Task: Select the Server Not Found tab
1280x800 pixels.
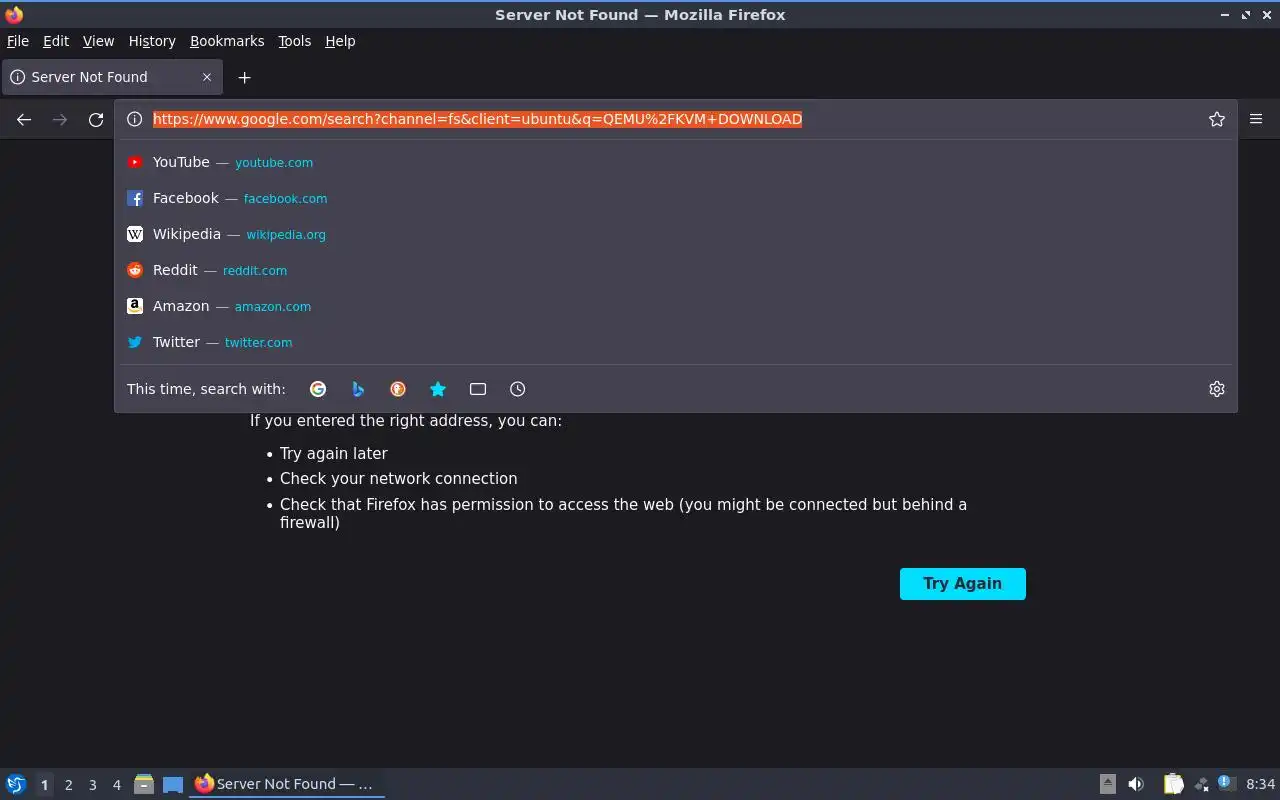Action: click(x=111, y=77)
